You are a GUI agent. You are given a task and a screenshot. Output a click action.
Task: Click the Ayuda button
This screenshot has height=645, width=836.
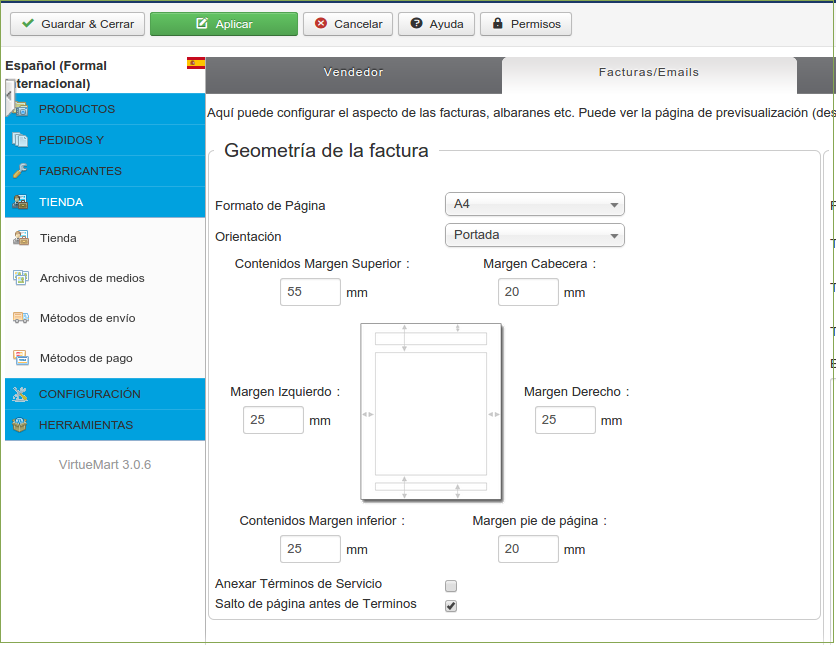436,24
